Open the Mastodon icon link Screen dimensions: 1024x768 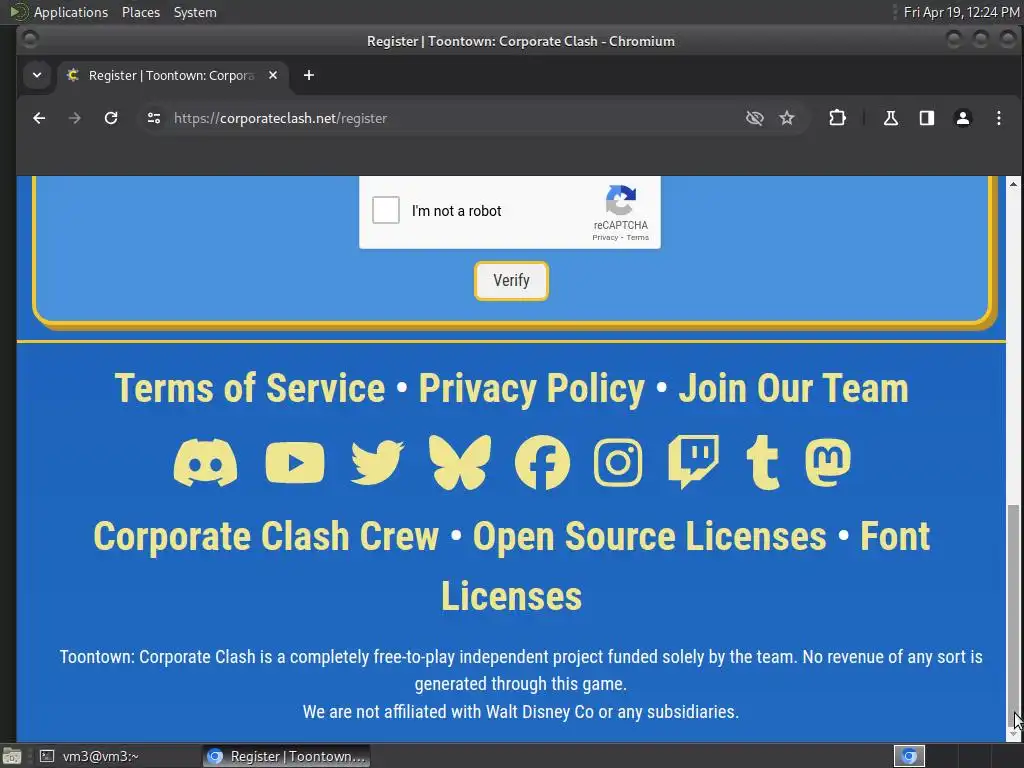[x=828, y=462]
